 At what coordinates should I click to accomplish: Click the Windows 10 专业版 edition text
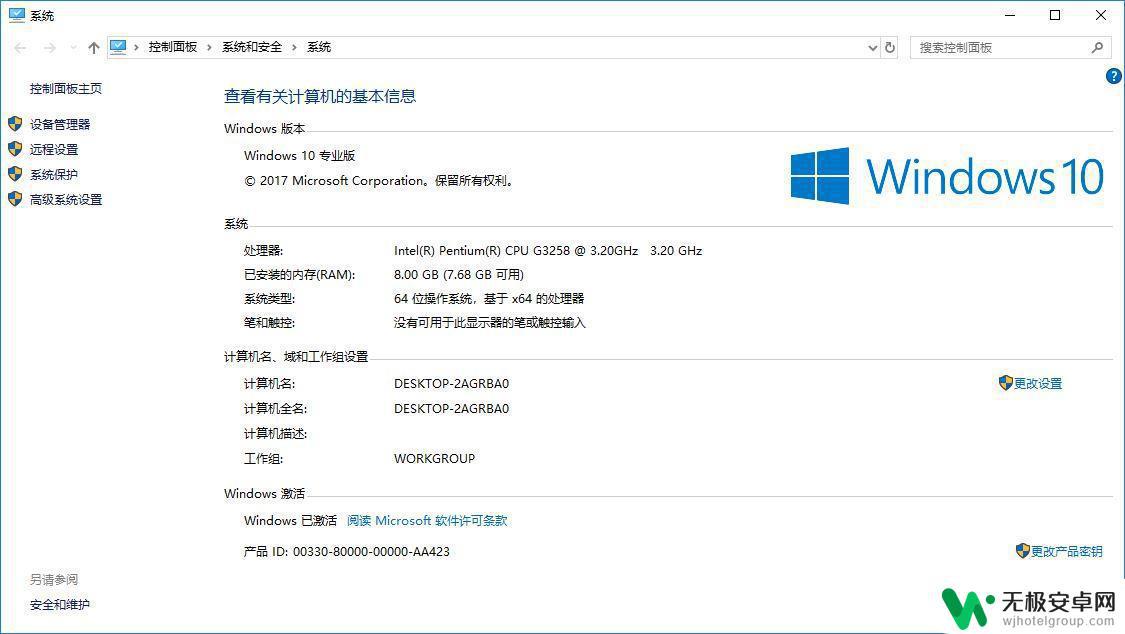300,156
